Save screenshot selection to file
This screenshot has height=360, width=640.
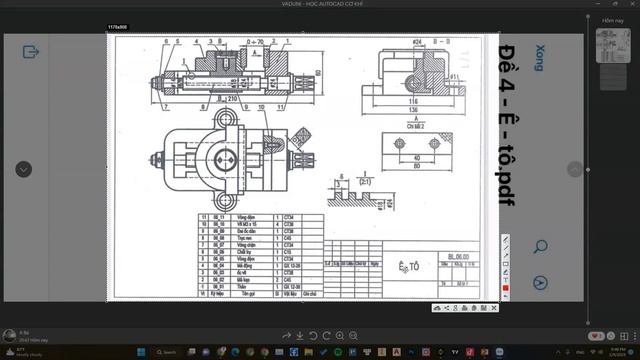tap(484, 308)
